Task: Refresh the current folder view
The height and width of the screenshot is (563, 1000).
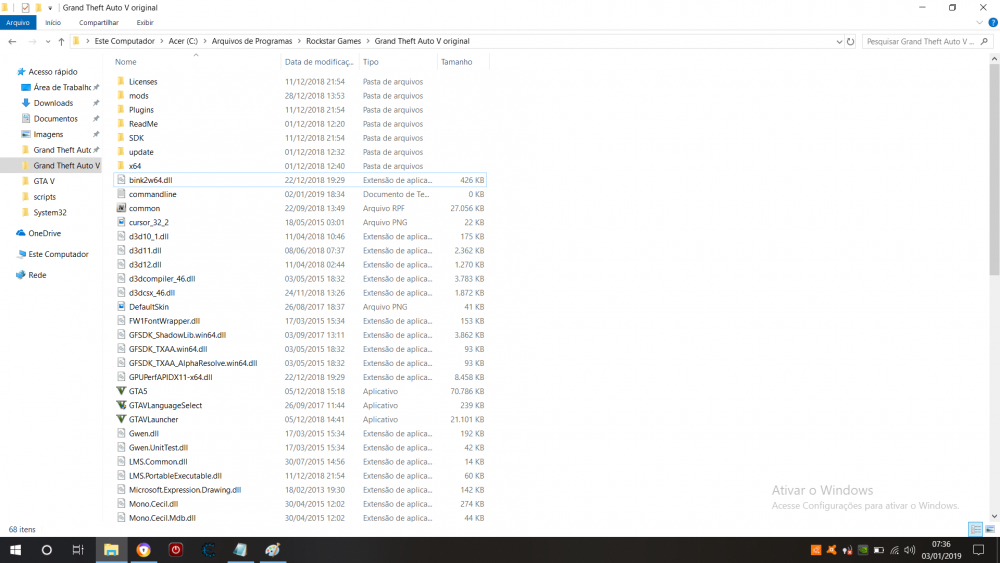Action: tap(850, 41)
